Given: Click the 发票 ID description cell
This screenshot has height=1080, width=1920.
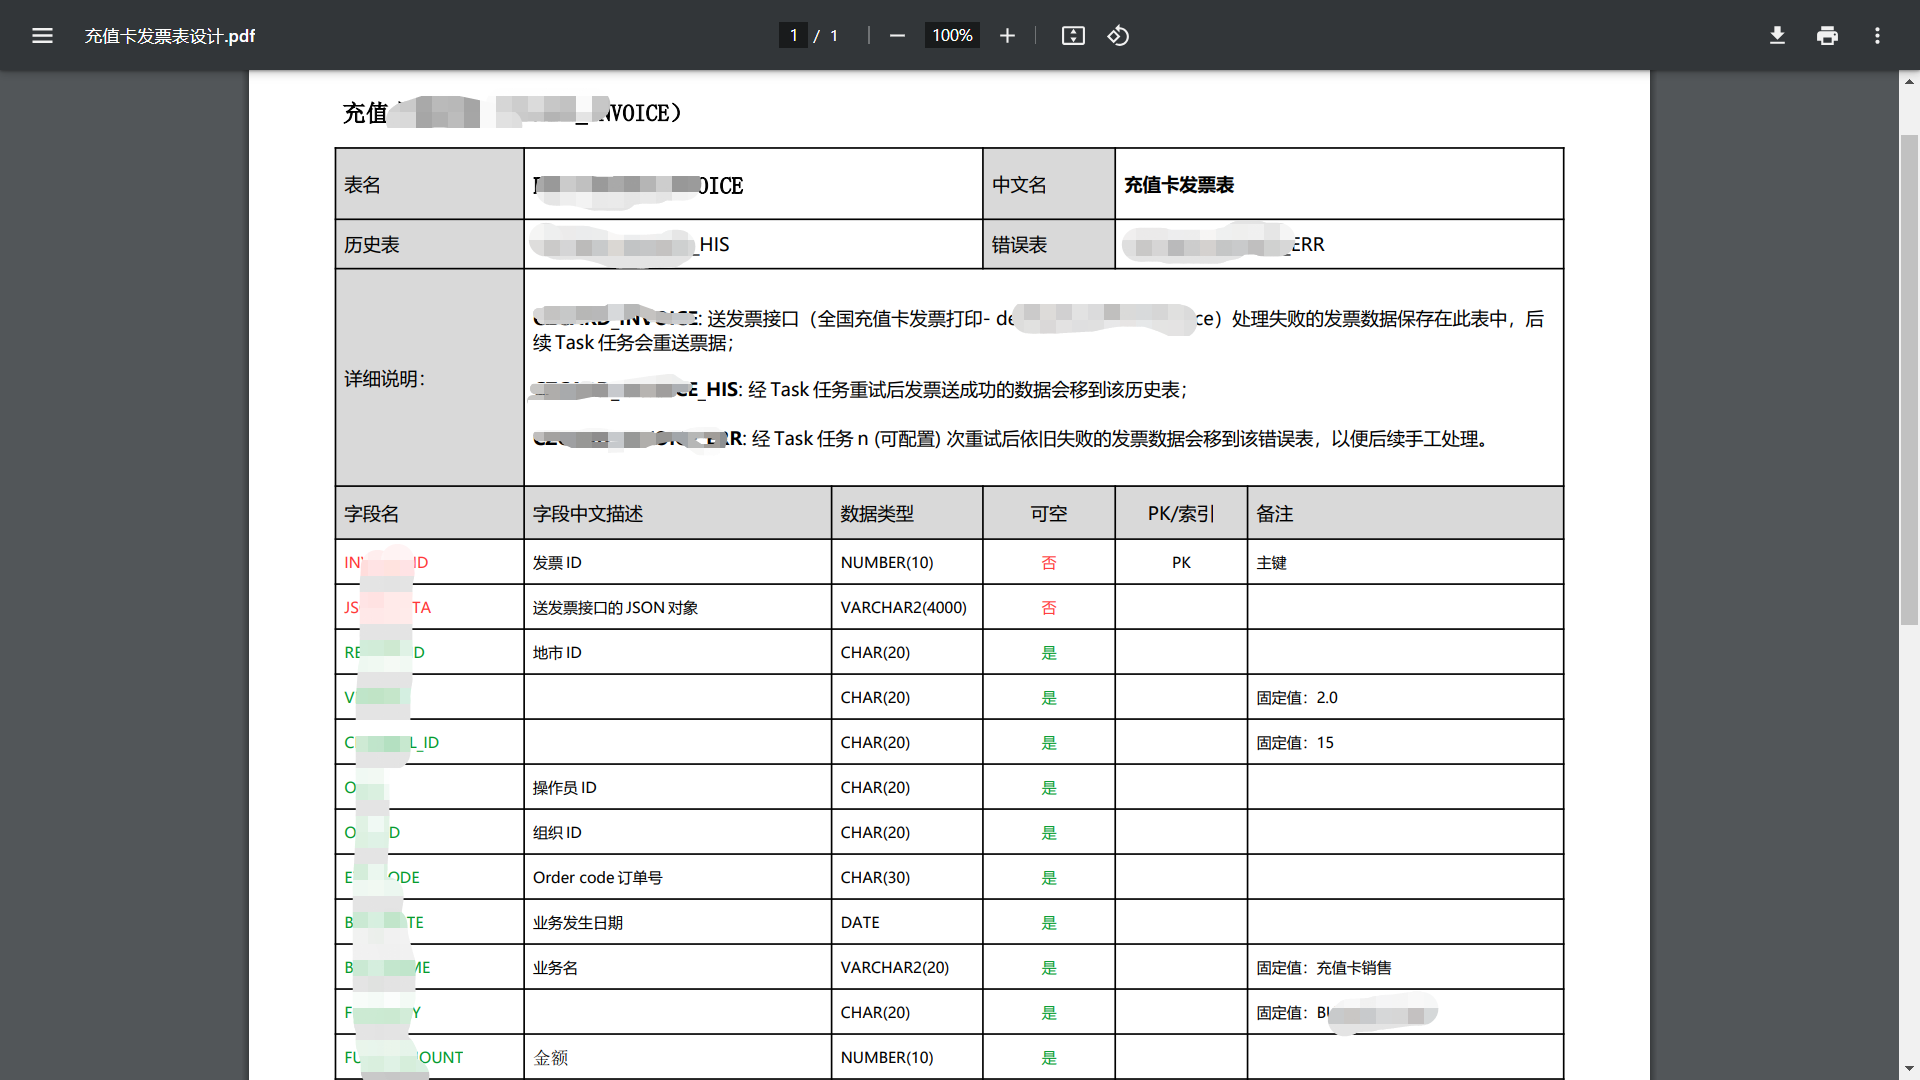Looking at the screenshot, I should [678, 563].
